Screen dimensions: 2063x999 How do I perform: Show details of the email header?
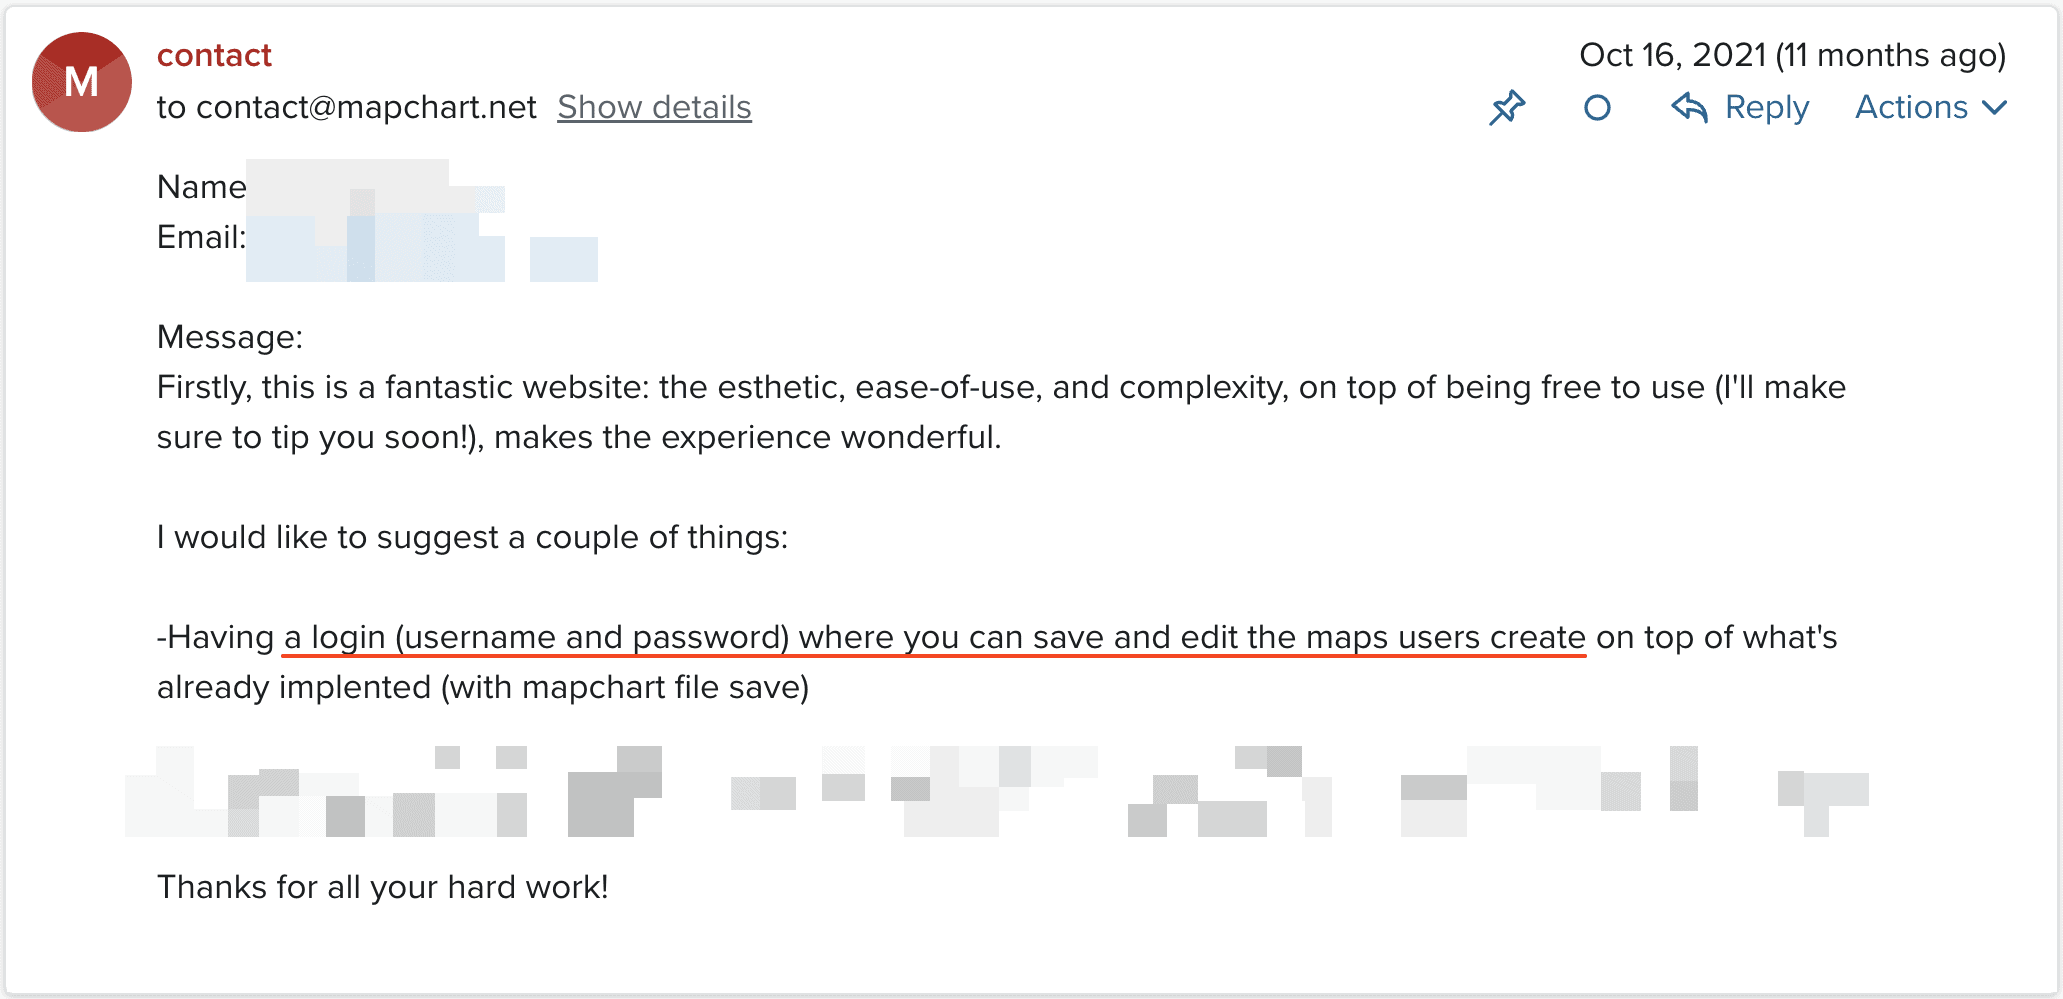click(654, 107)
